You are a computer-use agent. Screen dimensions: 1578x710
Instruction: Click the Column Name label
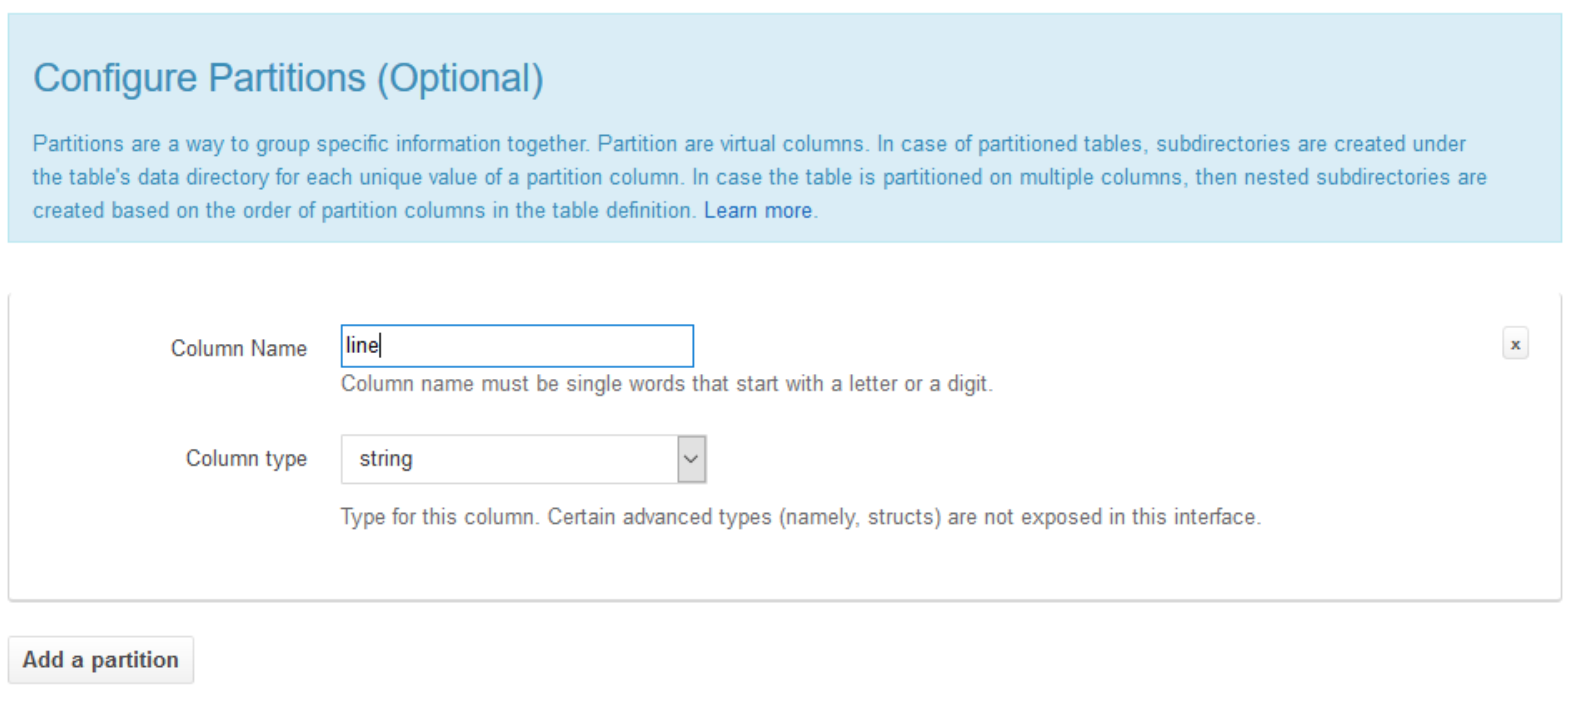(x=239, y=348)
